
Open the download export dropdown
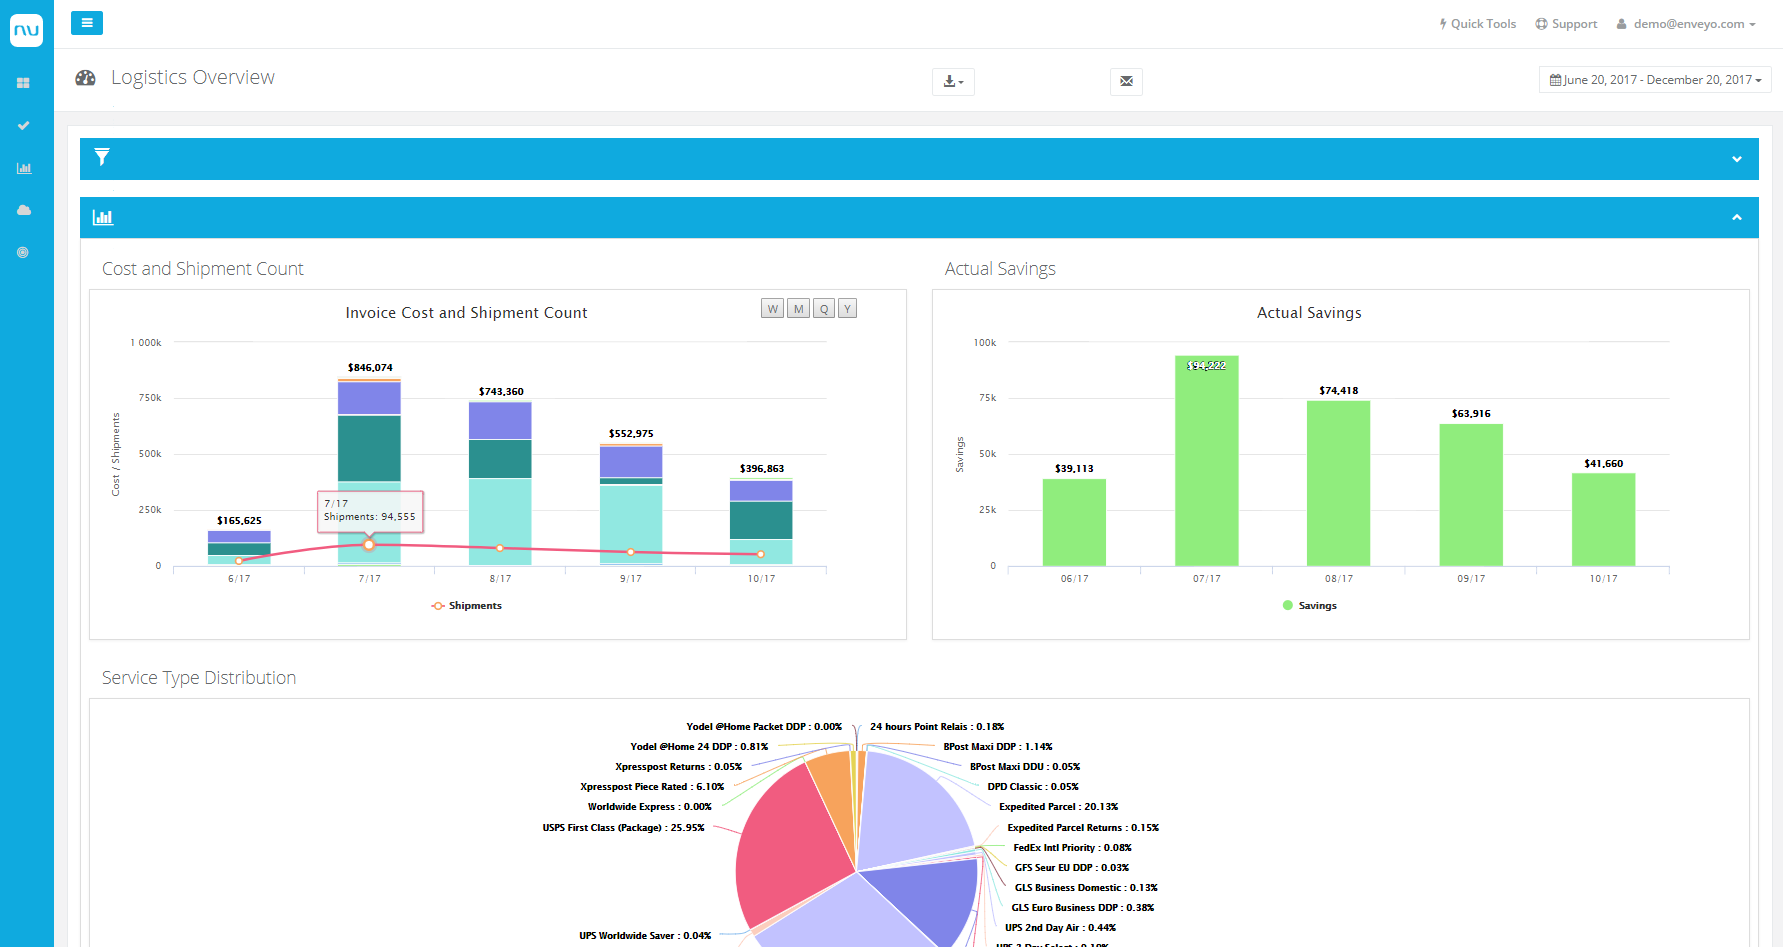click(x=952, y=82)
